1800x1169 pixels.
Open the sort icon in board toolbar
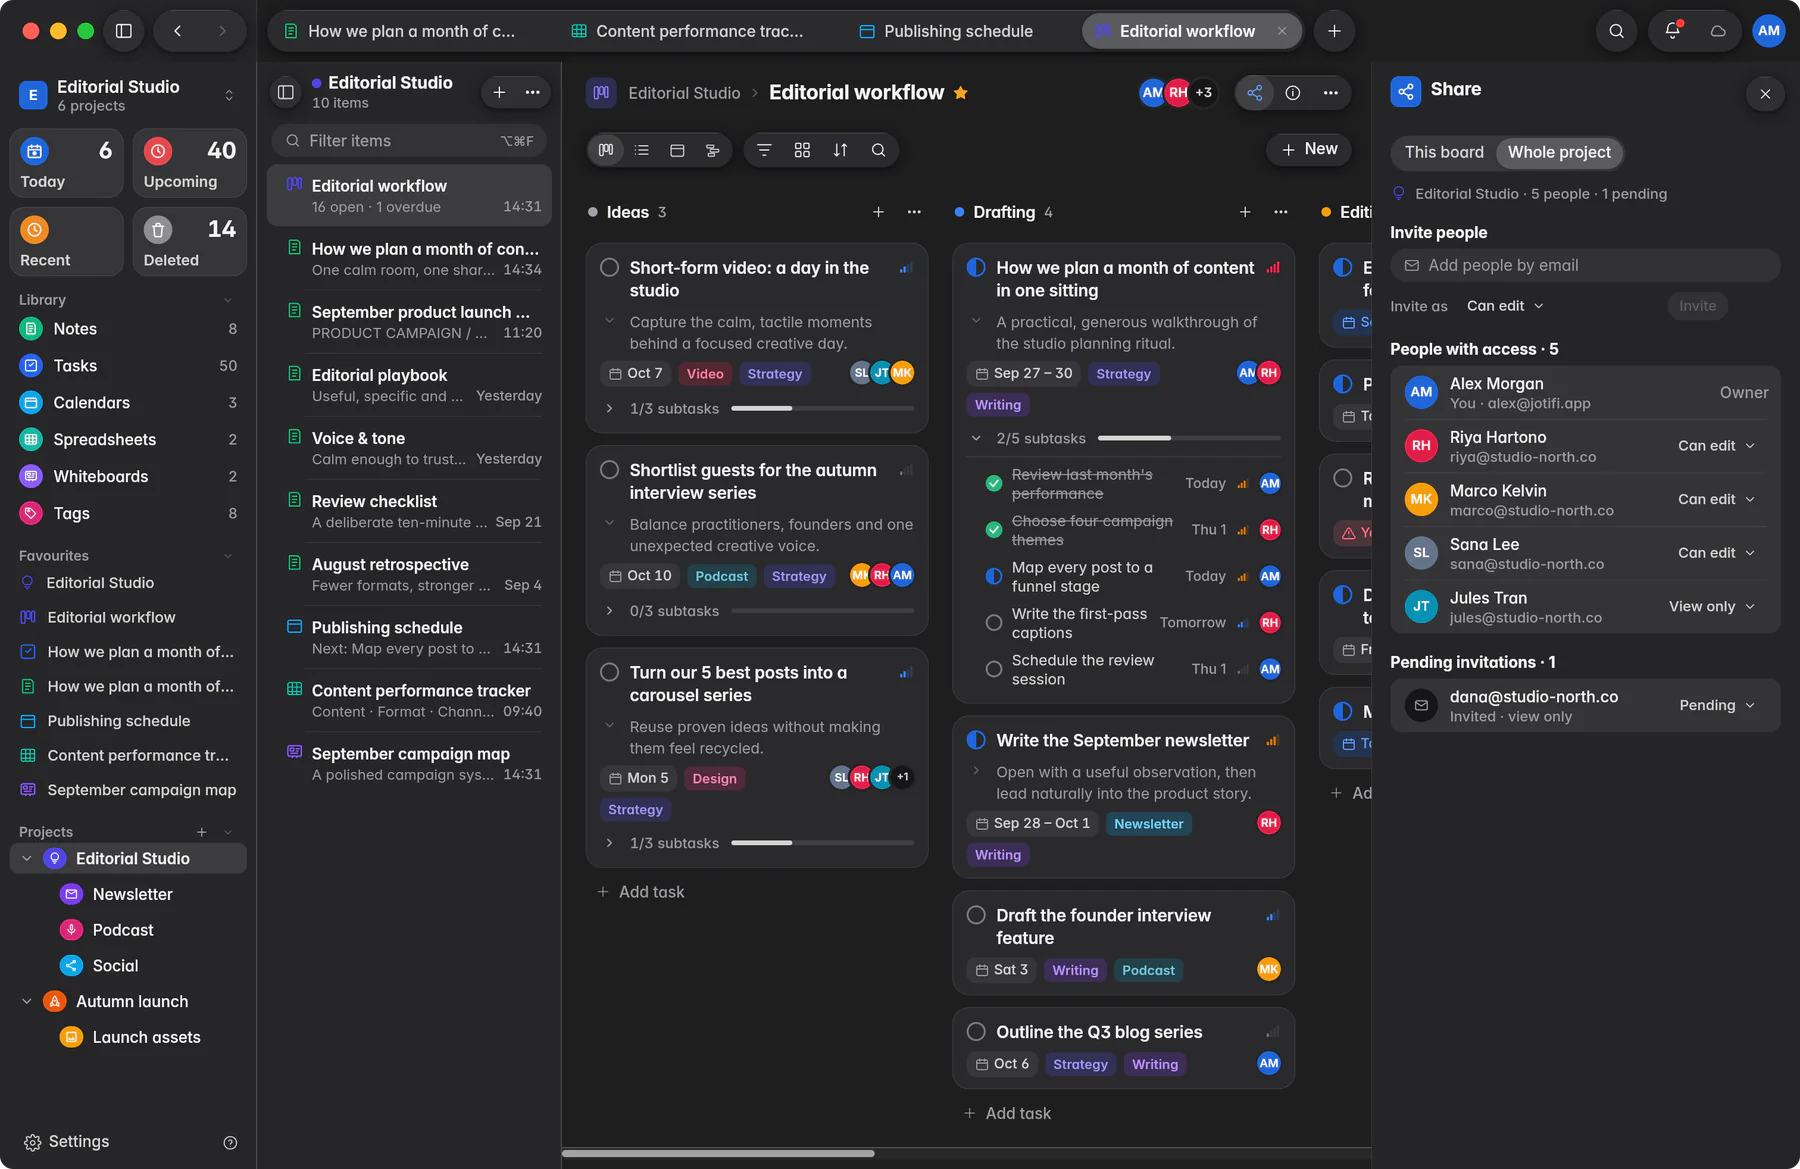[x=840, y=150]
